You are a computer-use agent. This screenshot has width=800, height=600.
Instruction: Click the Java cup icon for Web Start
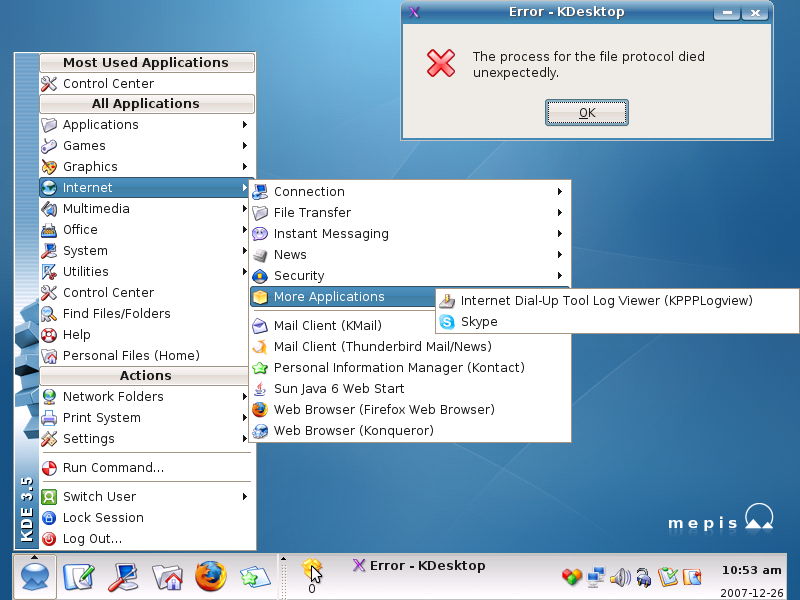(x=260, y=389)
